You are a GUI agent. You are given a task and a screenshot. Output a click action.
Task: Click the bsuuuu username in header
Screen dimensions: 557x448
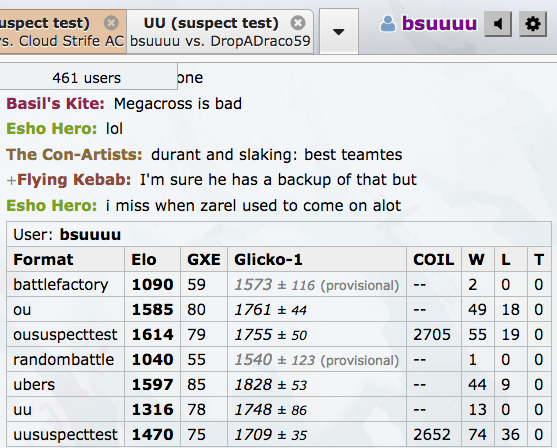[x=439, y=23]
